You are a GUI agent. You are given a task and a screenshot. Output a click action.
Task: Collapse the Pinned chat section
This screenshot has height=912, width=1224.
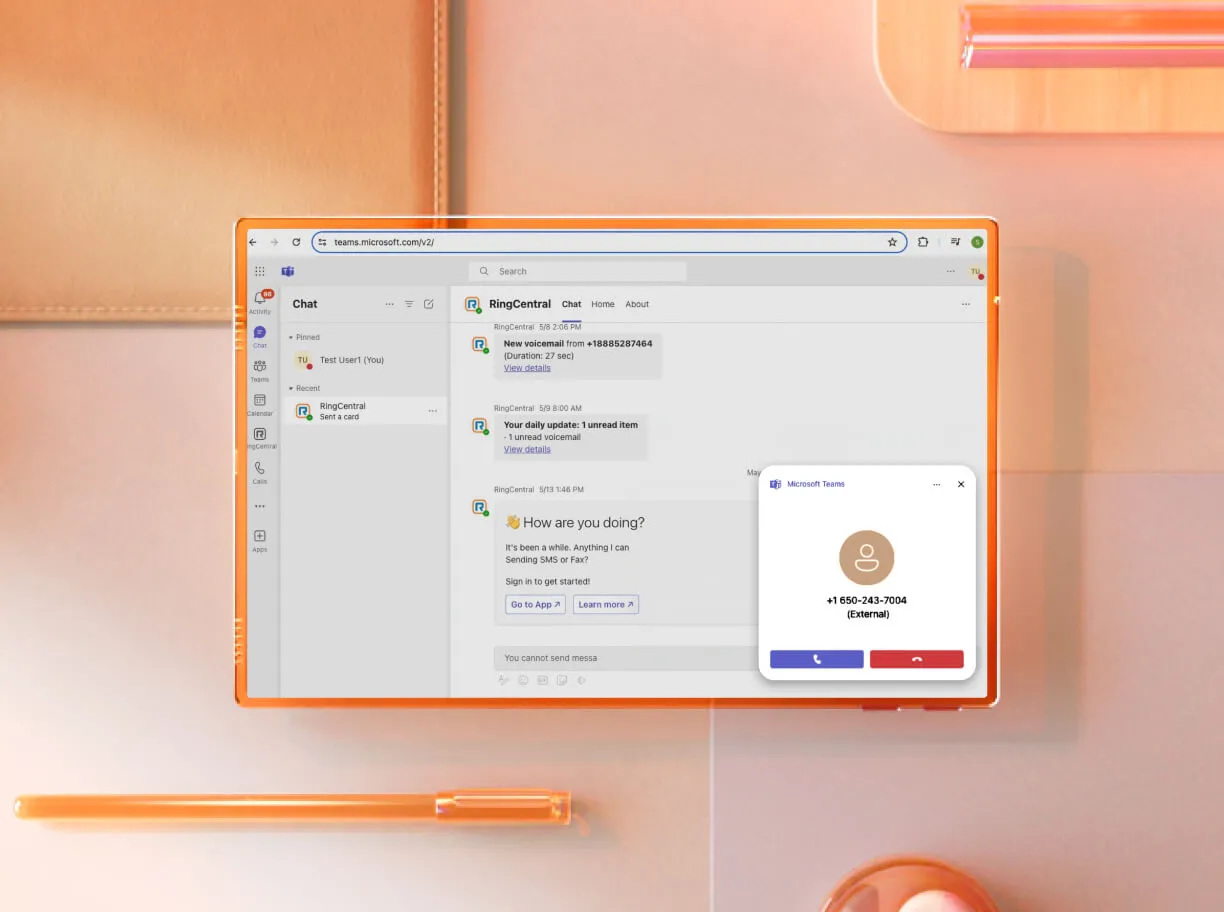[292, 337]
